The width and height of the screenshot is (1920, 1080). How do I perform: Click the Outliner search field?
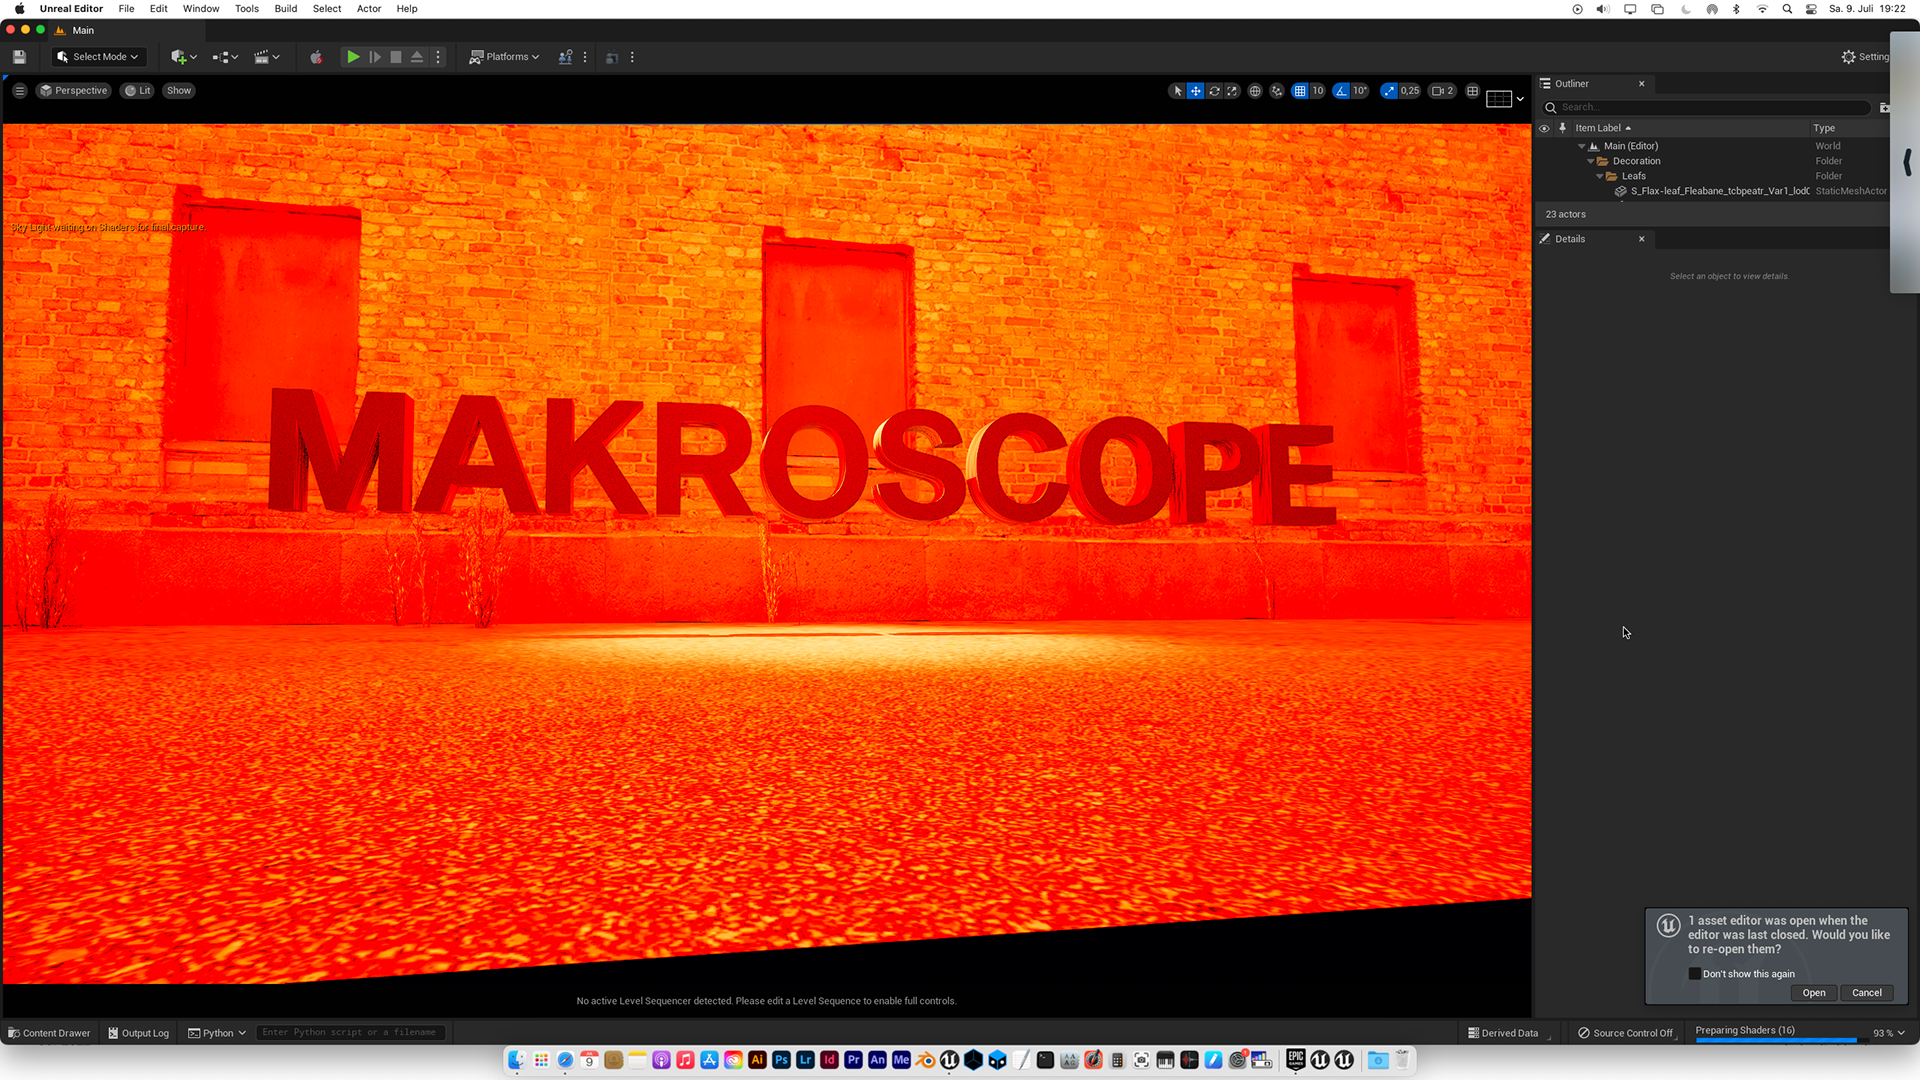tap(1710, 107)
